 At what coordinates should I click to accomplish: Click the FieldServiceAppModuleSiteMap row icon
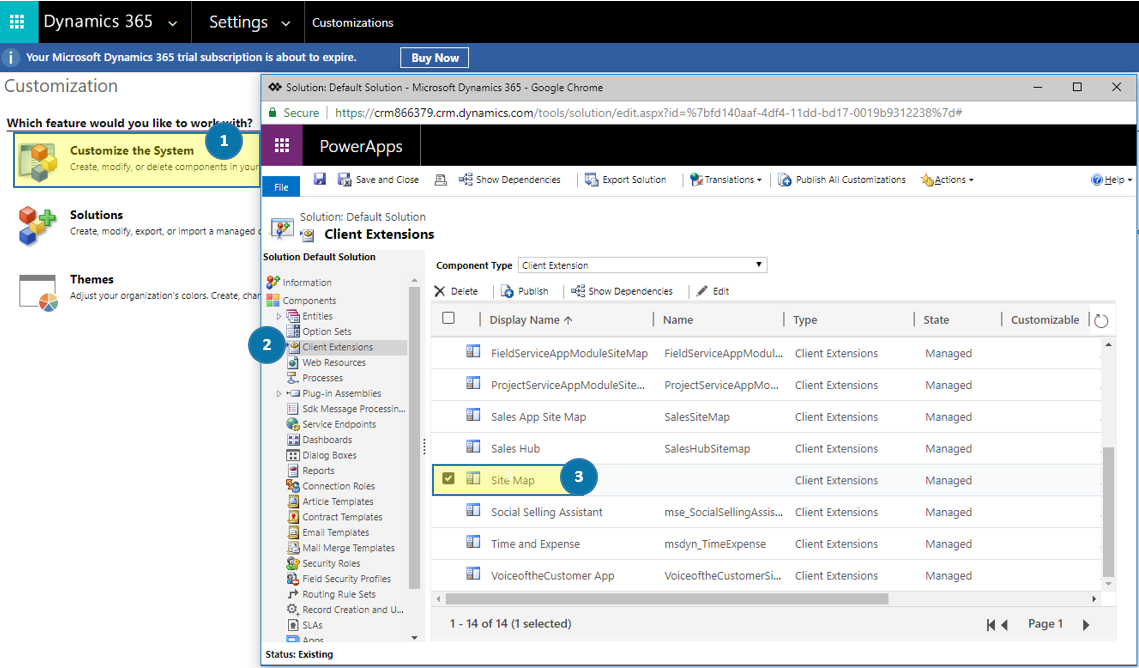click(x=473, y=351)
